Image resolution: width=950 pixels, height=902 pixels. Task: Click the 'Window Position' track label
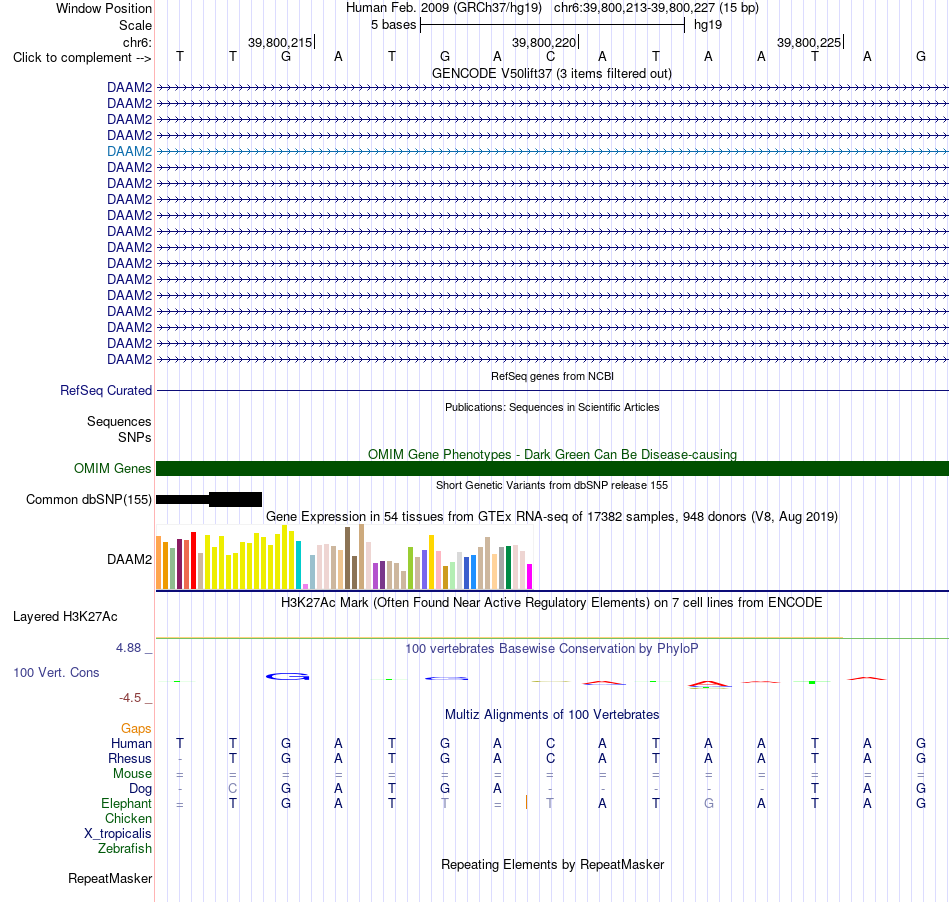[x=104, y=8]
